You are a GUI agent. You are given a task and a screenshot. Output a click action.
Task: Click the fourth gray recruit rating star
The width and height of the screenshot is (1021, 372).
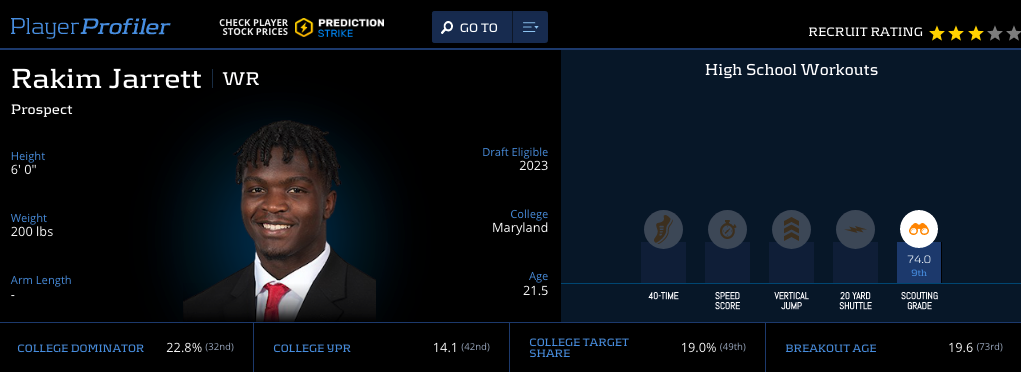pos(995,33)
